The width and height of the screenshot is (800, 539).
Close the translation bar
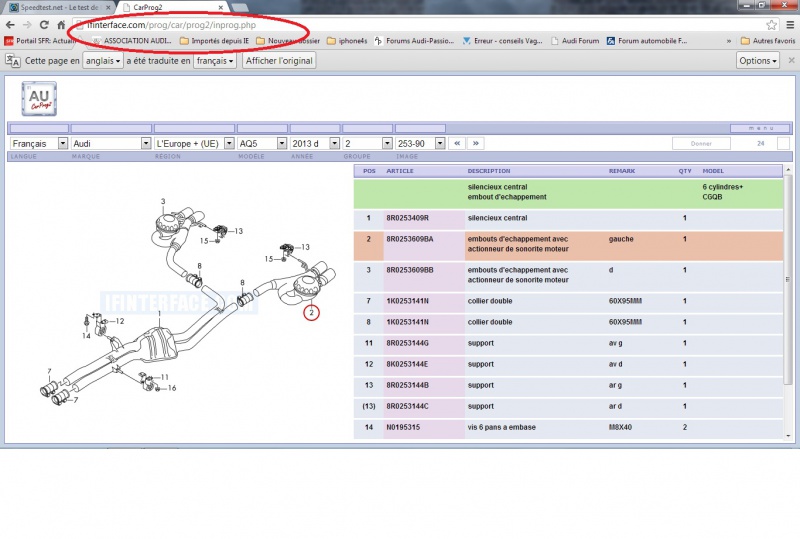tap(789, 61)
